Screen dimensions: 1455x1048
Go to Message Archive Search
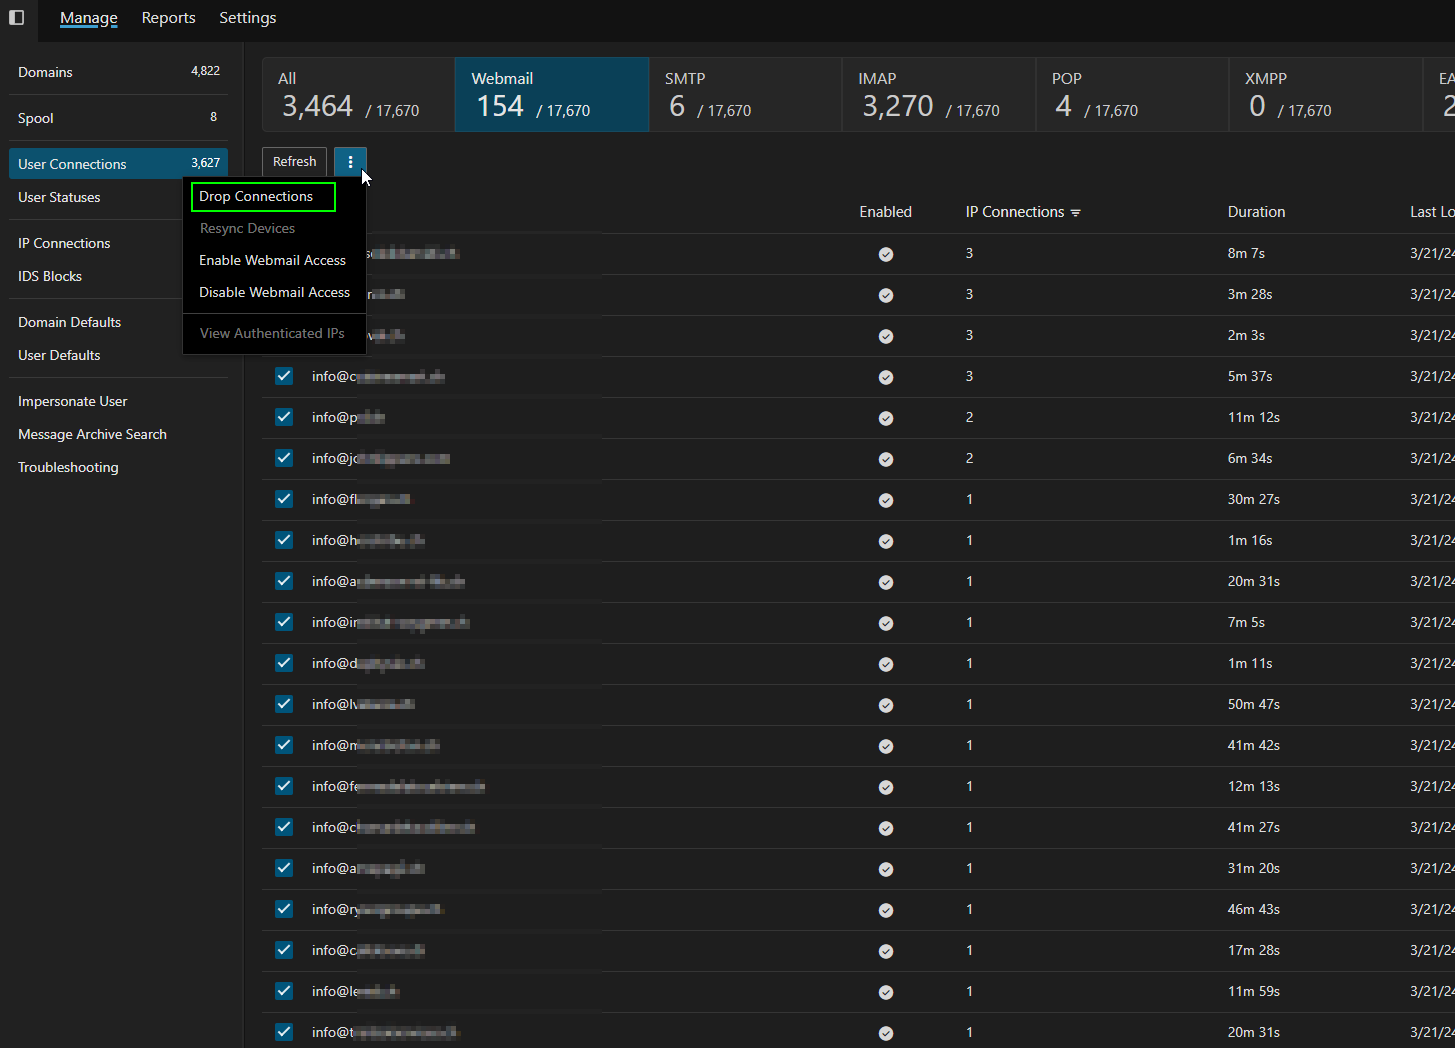click(x=92, y=434)
